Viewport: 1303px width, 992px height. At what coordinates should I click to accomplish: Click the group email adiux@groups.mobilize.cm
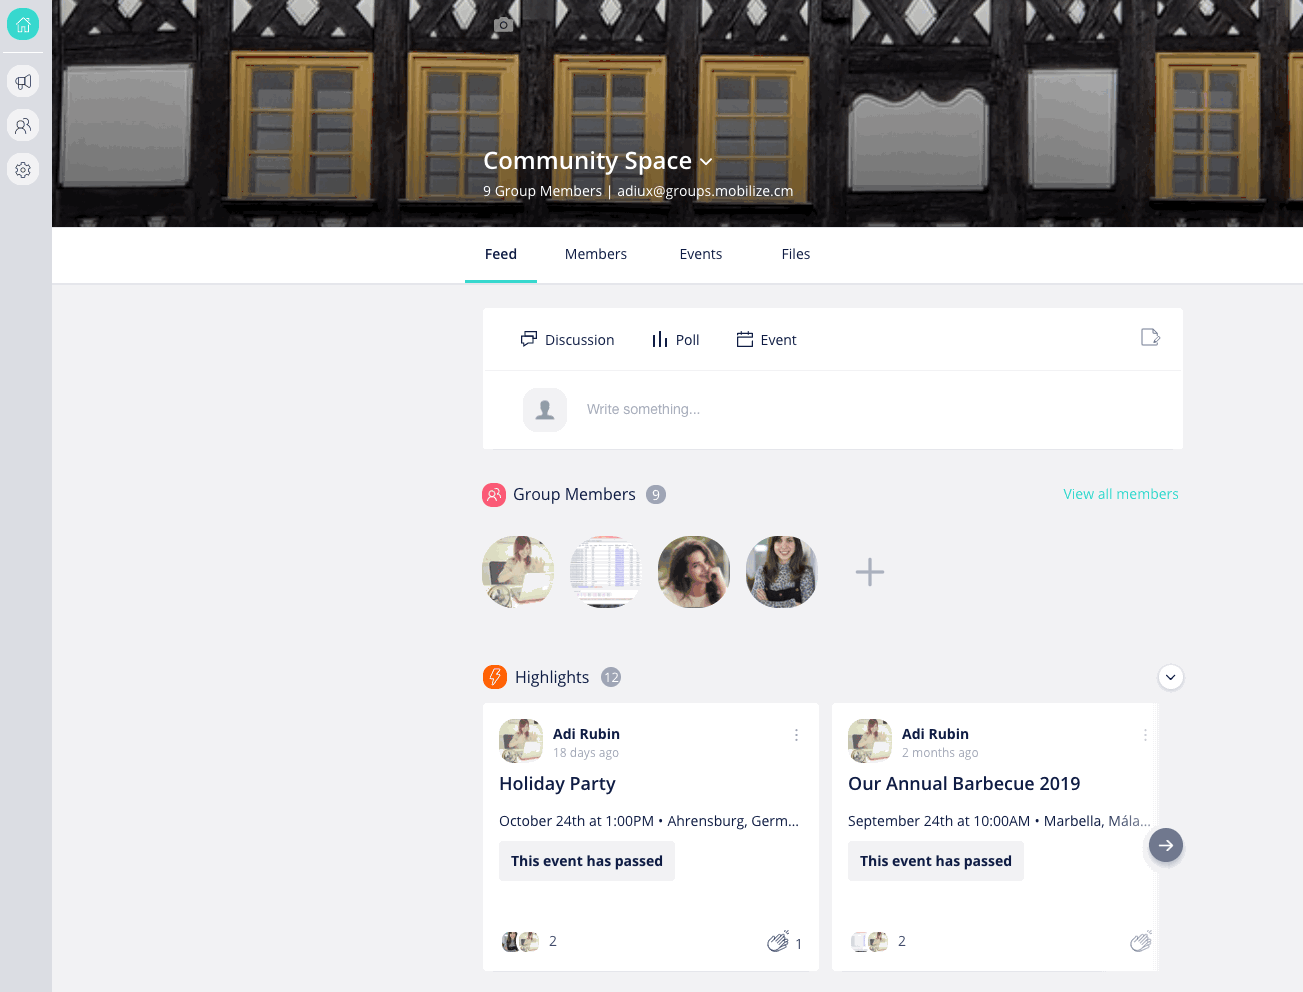pyautogui.click(x=705, y=191)
